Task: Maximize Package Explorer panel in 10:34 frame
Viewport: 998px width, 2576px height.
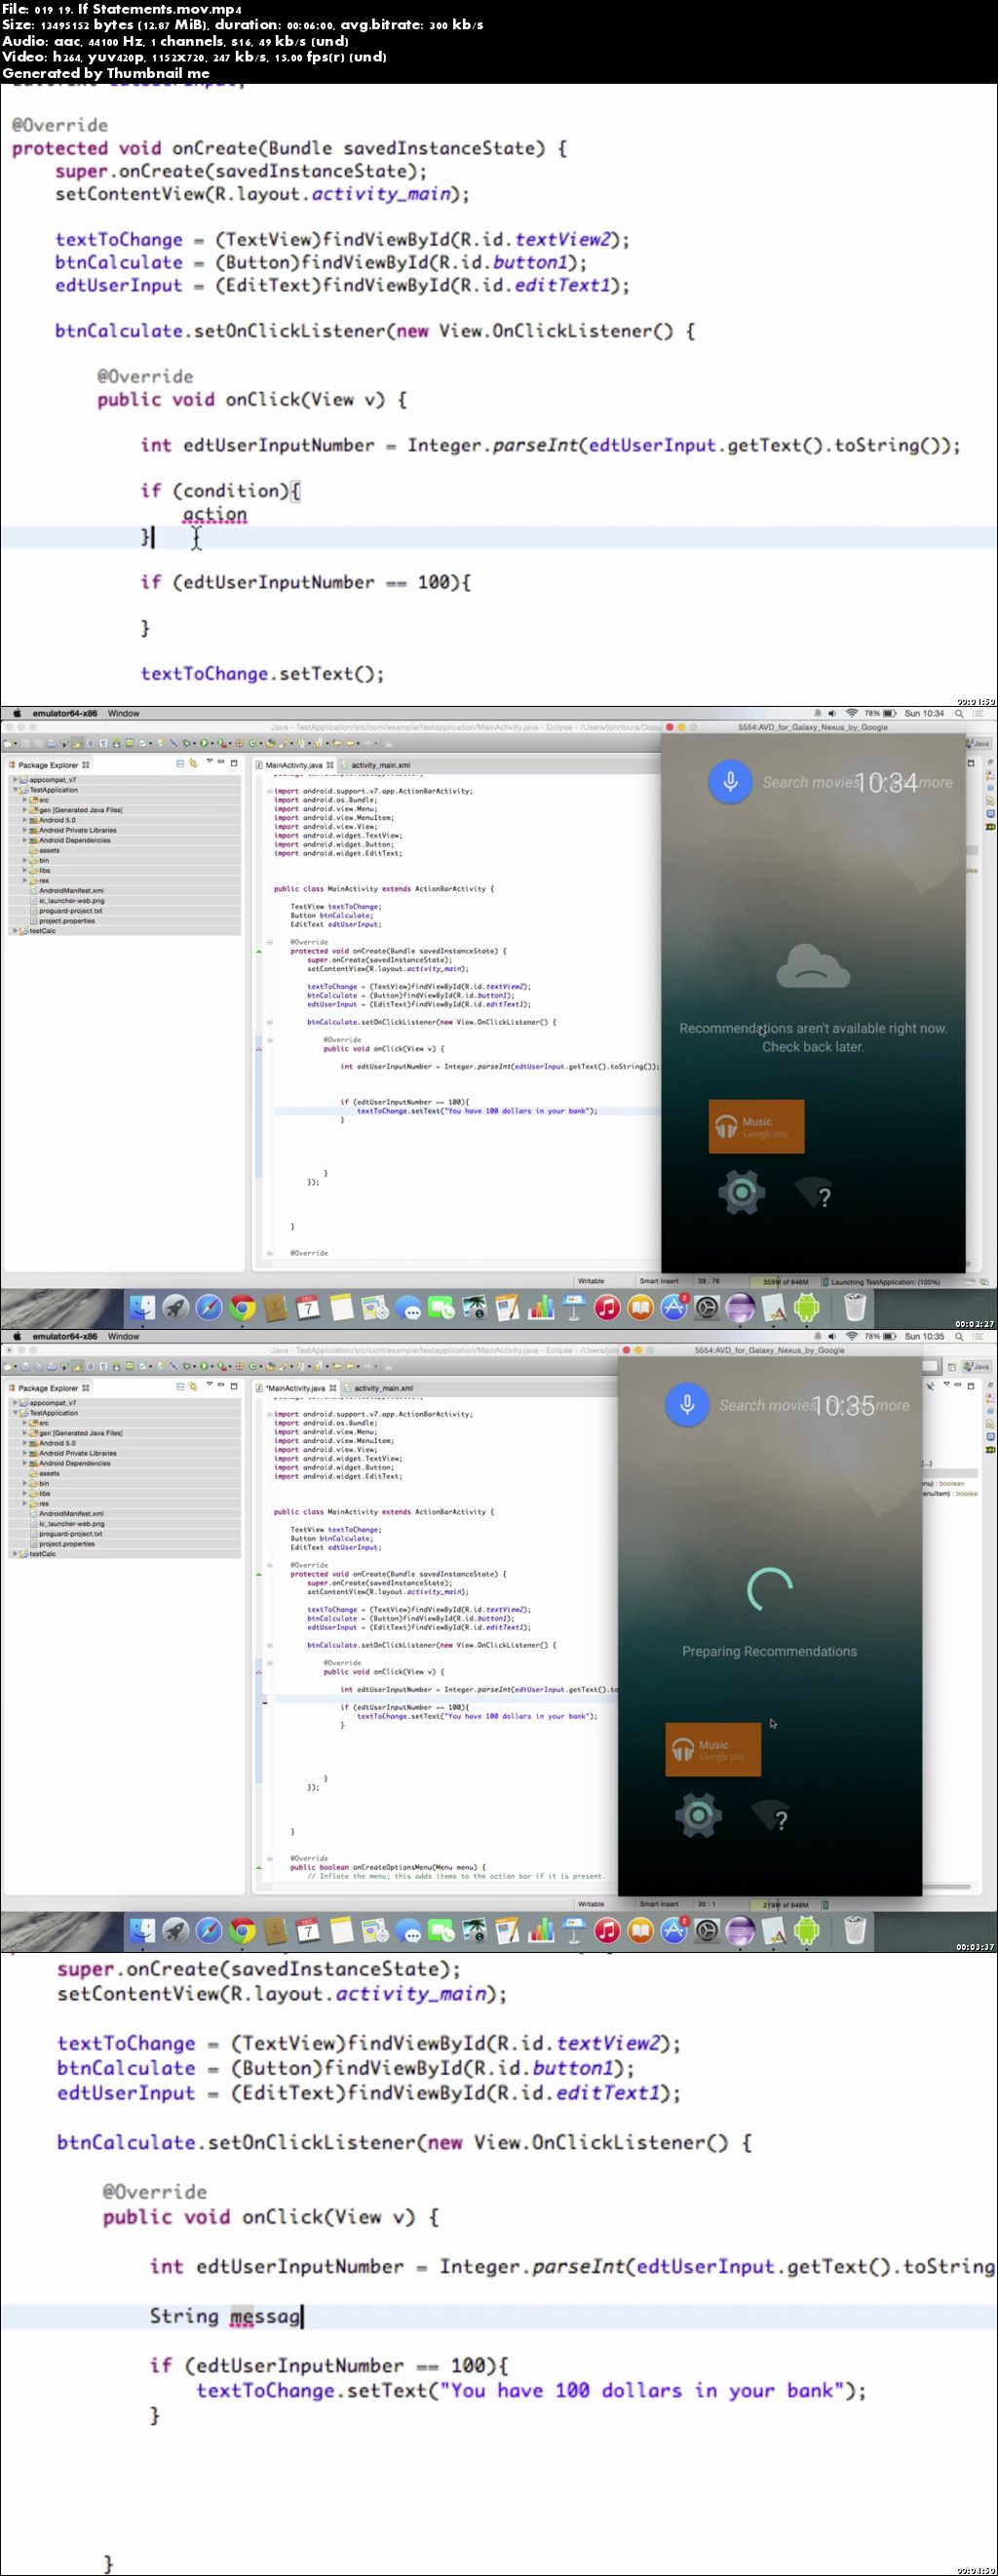Action: click(234, 762)
